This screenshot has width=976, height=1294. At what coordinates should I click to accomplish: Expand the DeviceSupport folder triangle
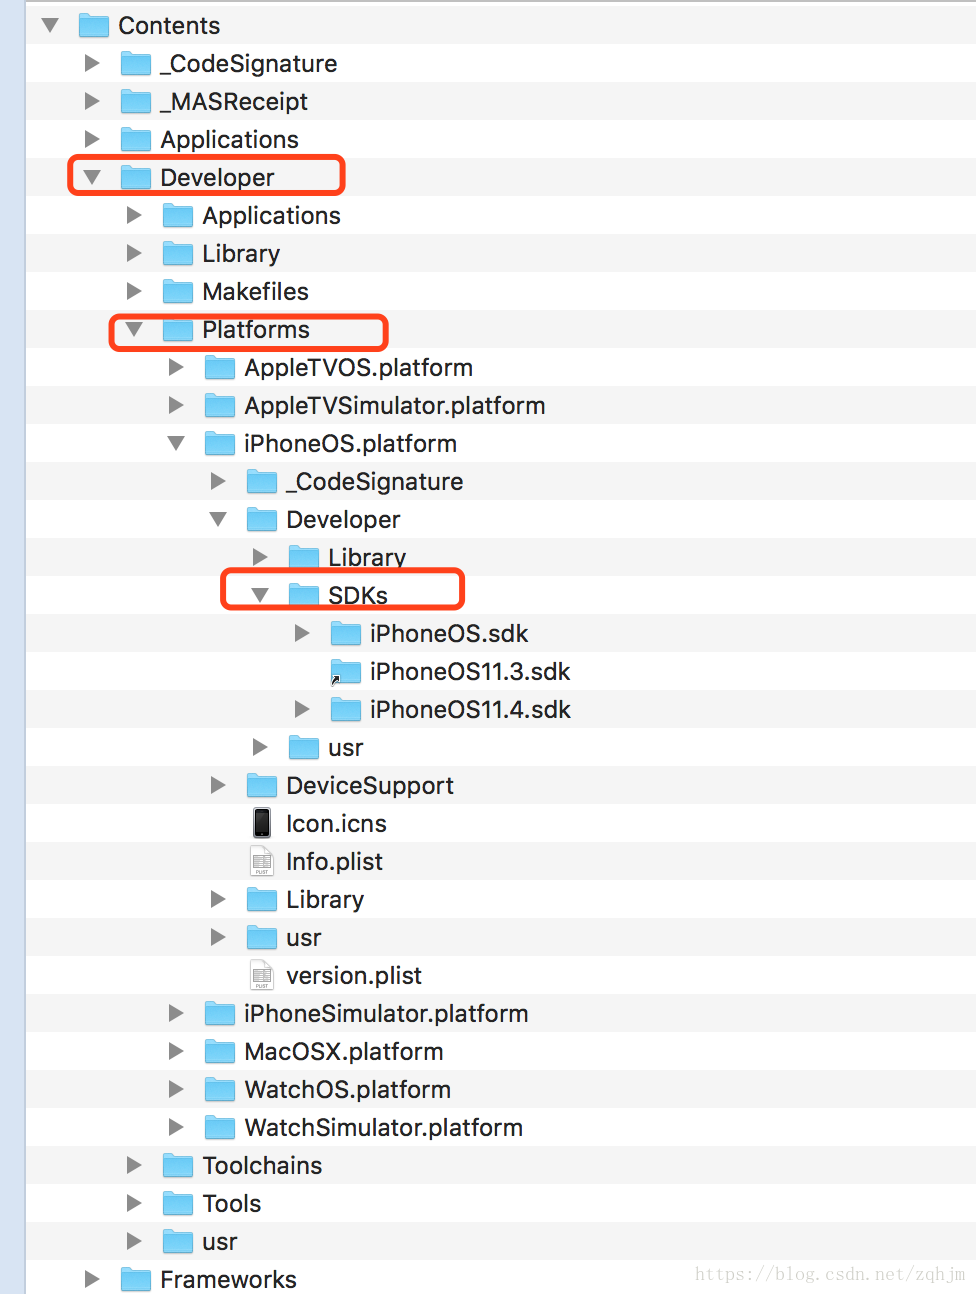pyautogui.click(x=218, y=785)
